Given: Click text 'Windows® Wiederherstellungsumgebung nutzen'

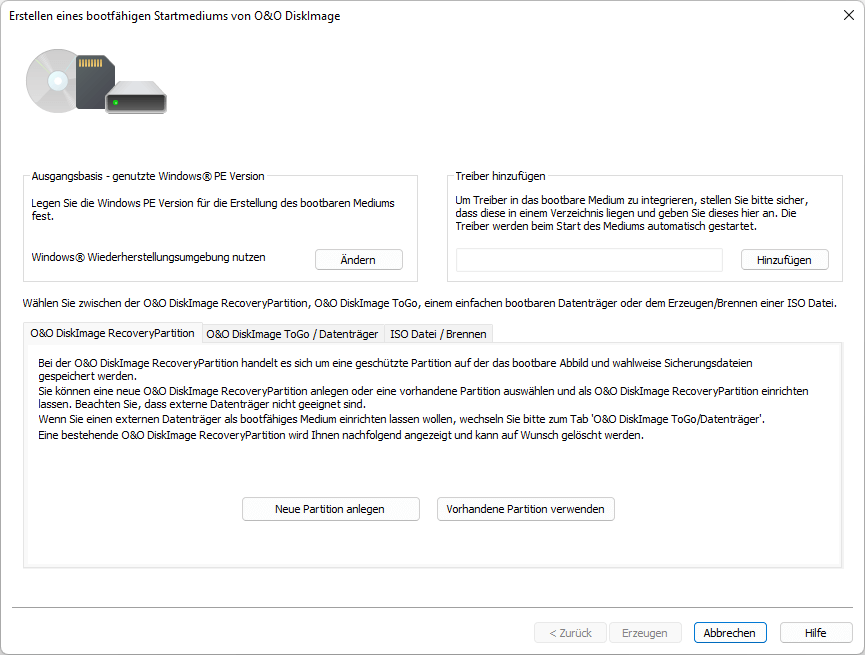Looking at the screenshot, I should [x=148, y=257].
